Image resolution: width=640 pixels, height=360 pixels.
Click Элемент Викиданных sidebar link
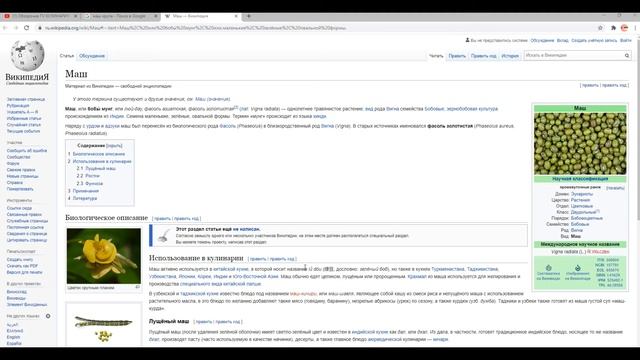[x=27, y=304]
